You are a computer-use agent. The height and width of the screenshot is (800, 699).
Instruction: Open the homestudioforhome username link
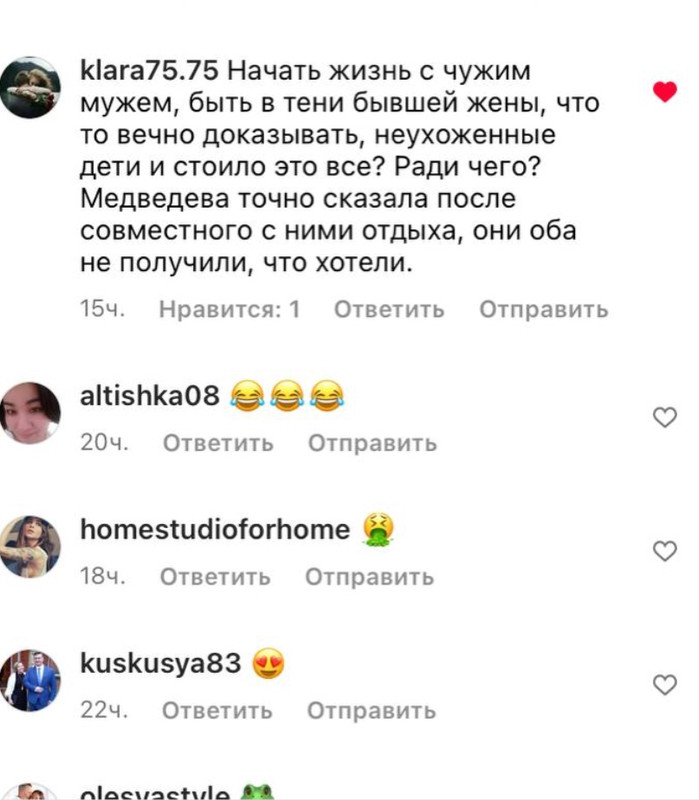[x=215, y=529]
